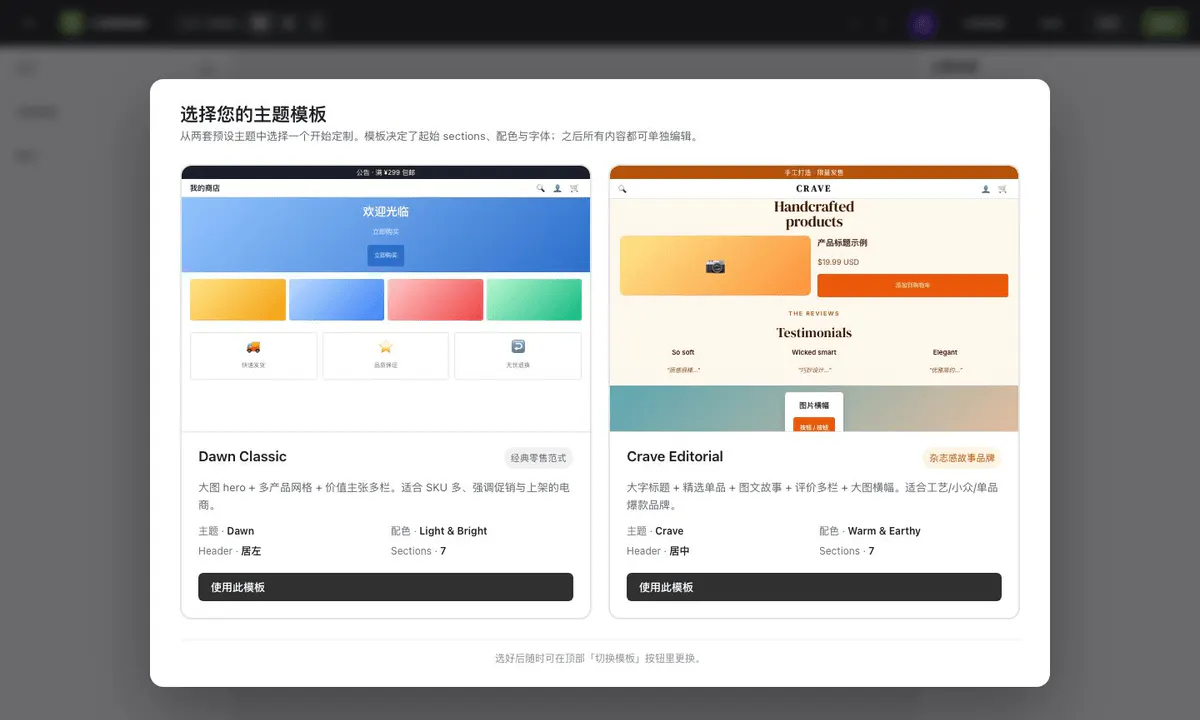Click the Crave announcement bar 手工打造
Viewport: 1200px width, 720px height.
[x=814, y=172]
